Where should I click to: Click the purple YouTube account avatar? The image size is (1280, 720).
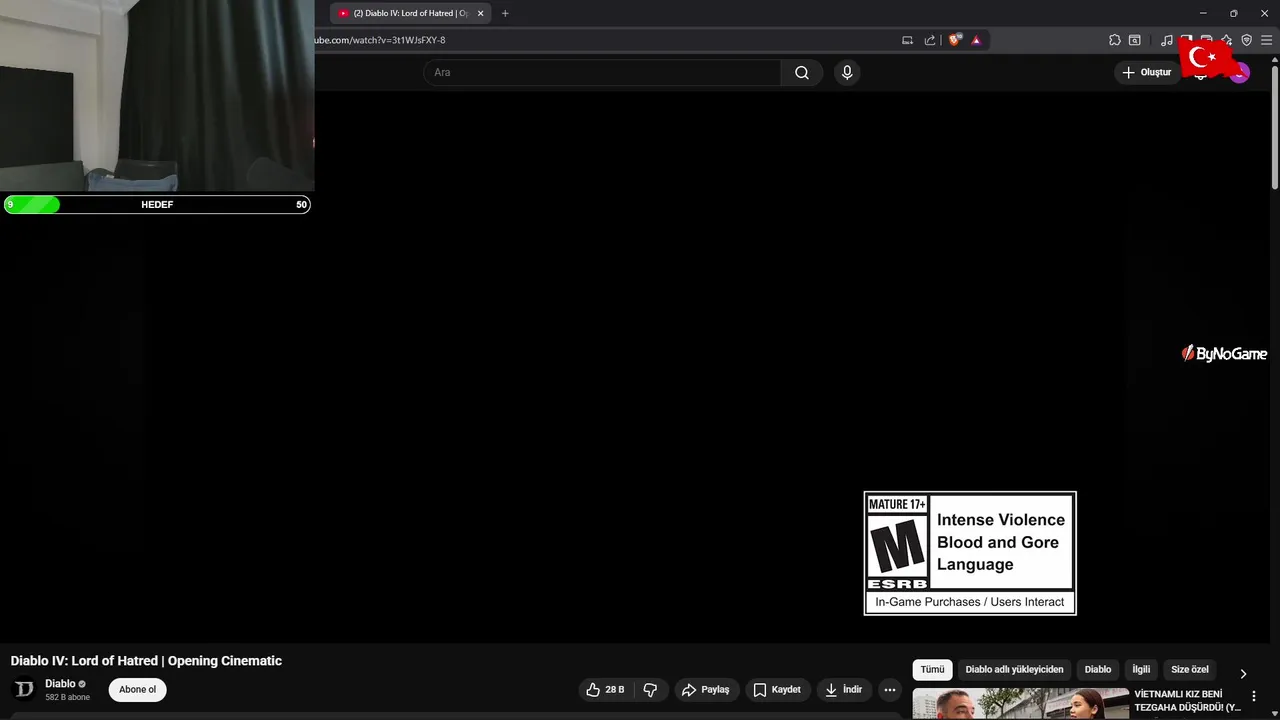pos(1240,72)
